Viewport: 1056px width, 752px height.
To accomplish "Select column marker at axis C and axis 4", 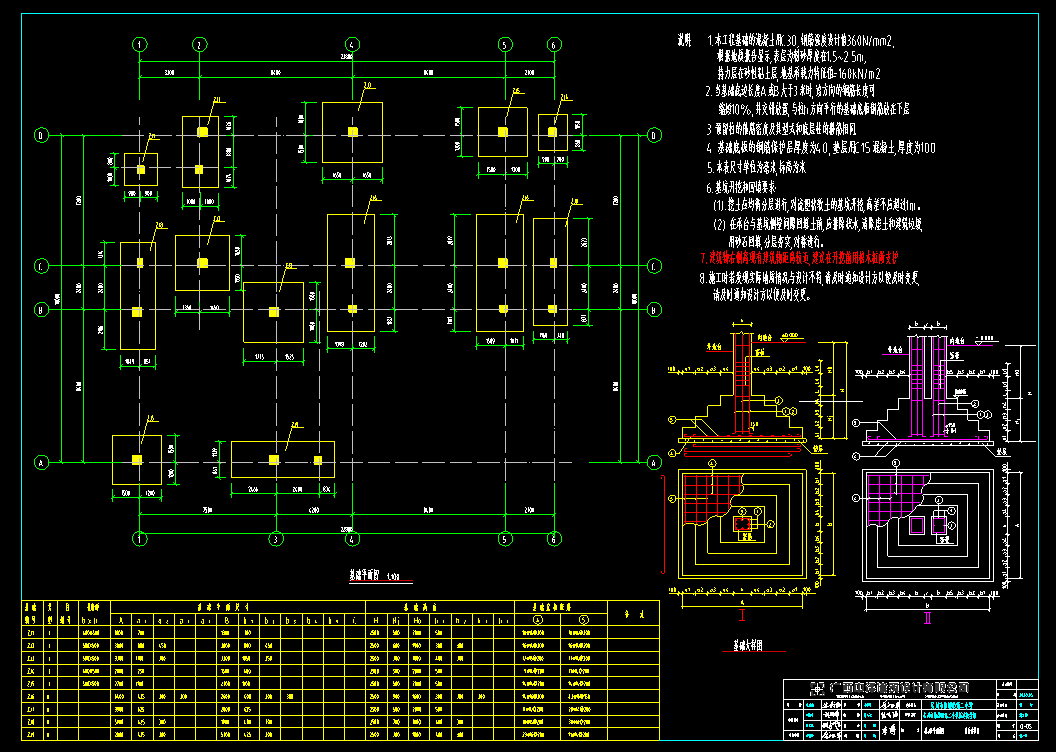I will point(350,262).
